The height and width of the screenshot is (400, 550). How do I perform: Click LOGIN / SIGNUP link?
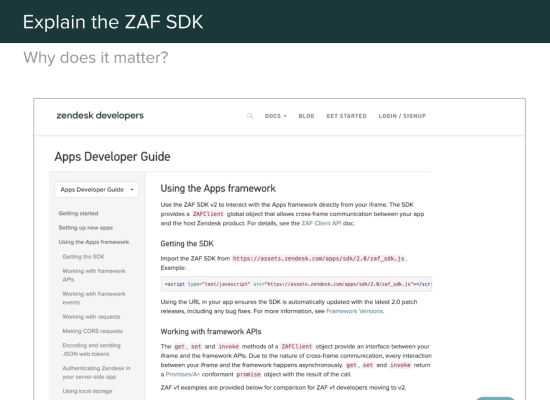point(402,116)
